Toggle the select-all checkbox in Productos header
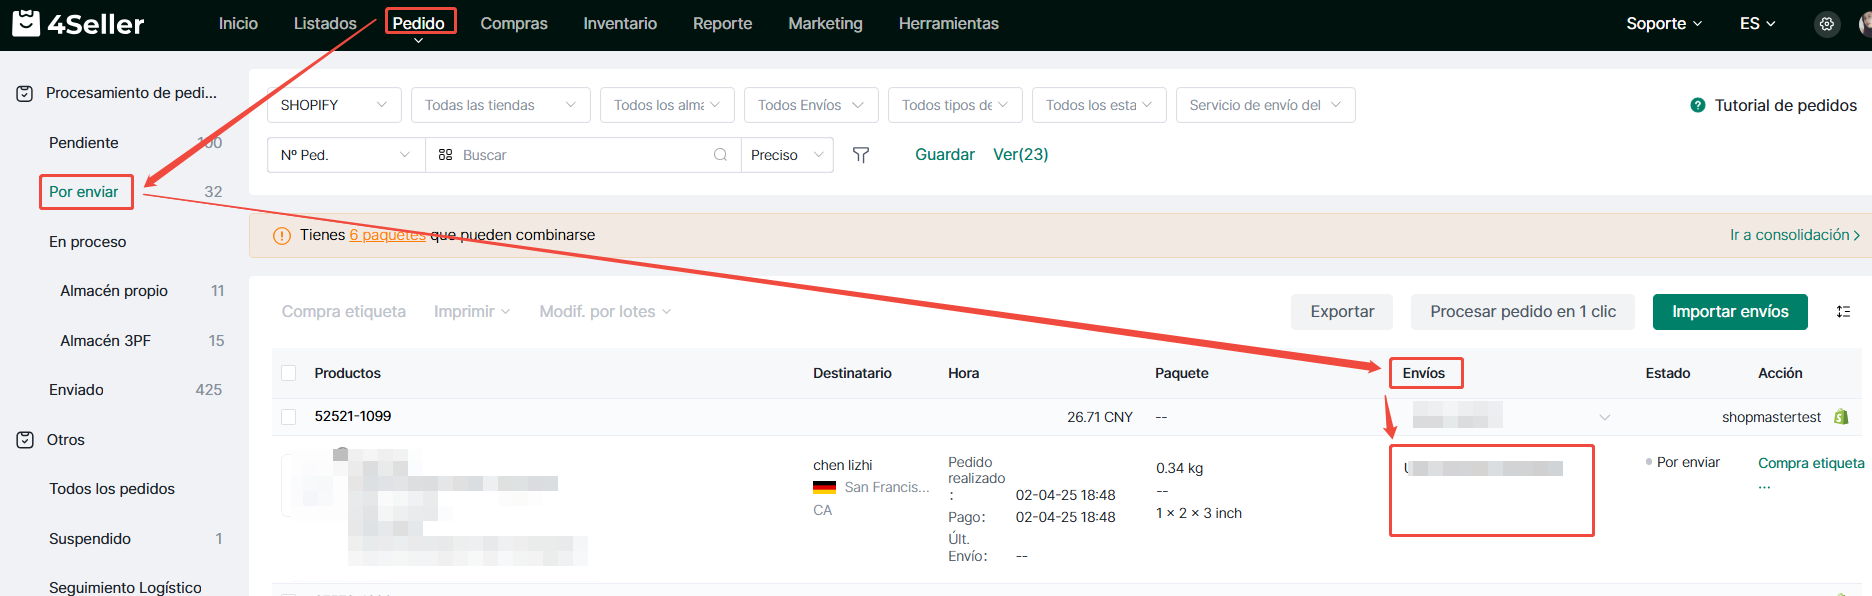Image resolution: width=1872 pixels, height=596 pixels. [x=289, y=373]
